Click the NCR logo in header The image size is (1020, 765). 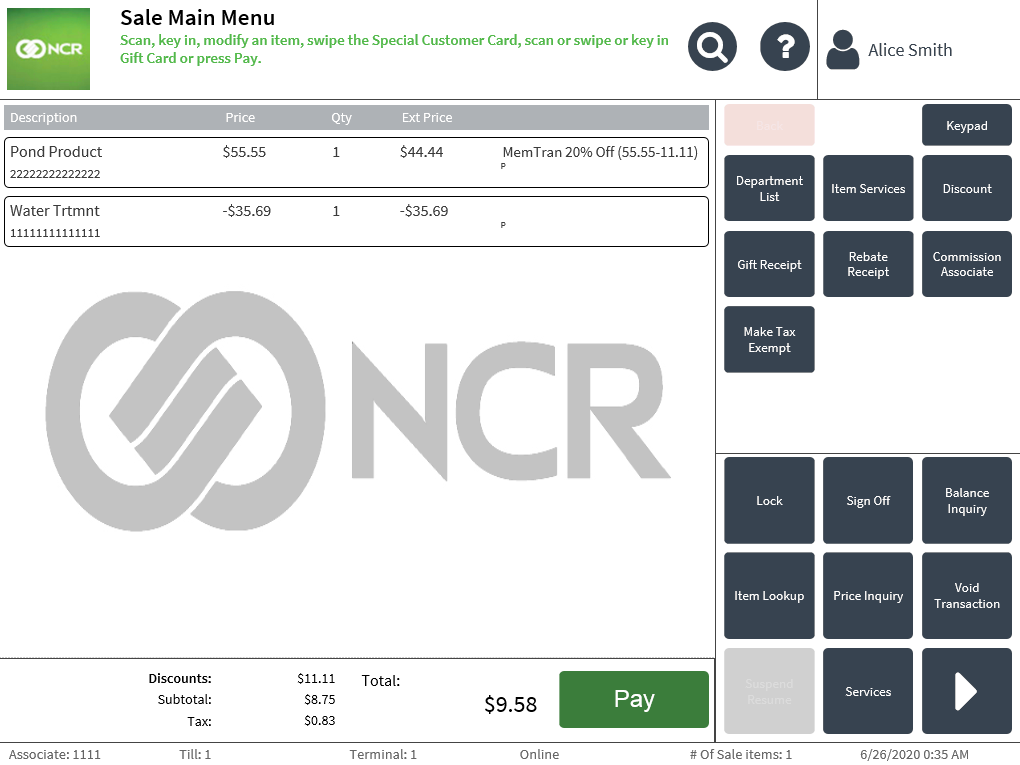(x=48, y=49)
